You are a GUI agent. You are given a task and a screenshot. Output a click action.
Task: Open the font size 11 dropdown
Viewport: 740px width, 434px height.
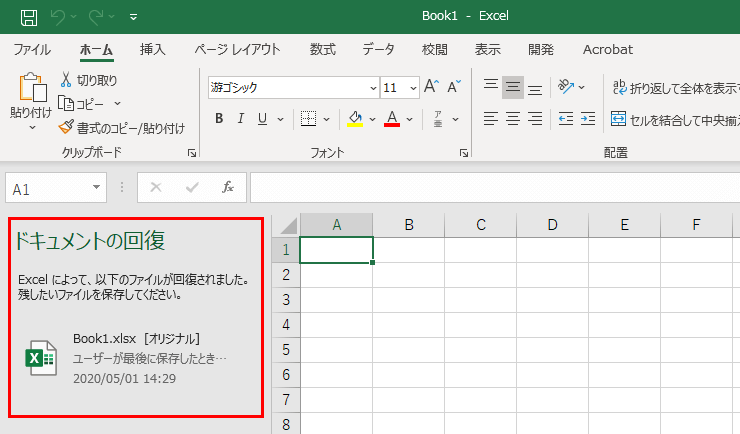coord(413,88)
